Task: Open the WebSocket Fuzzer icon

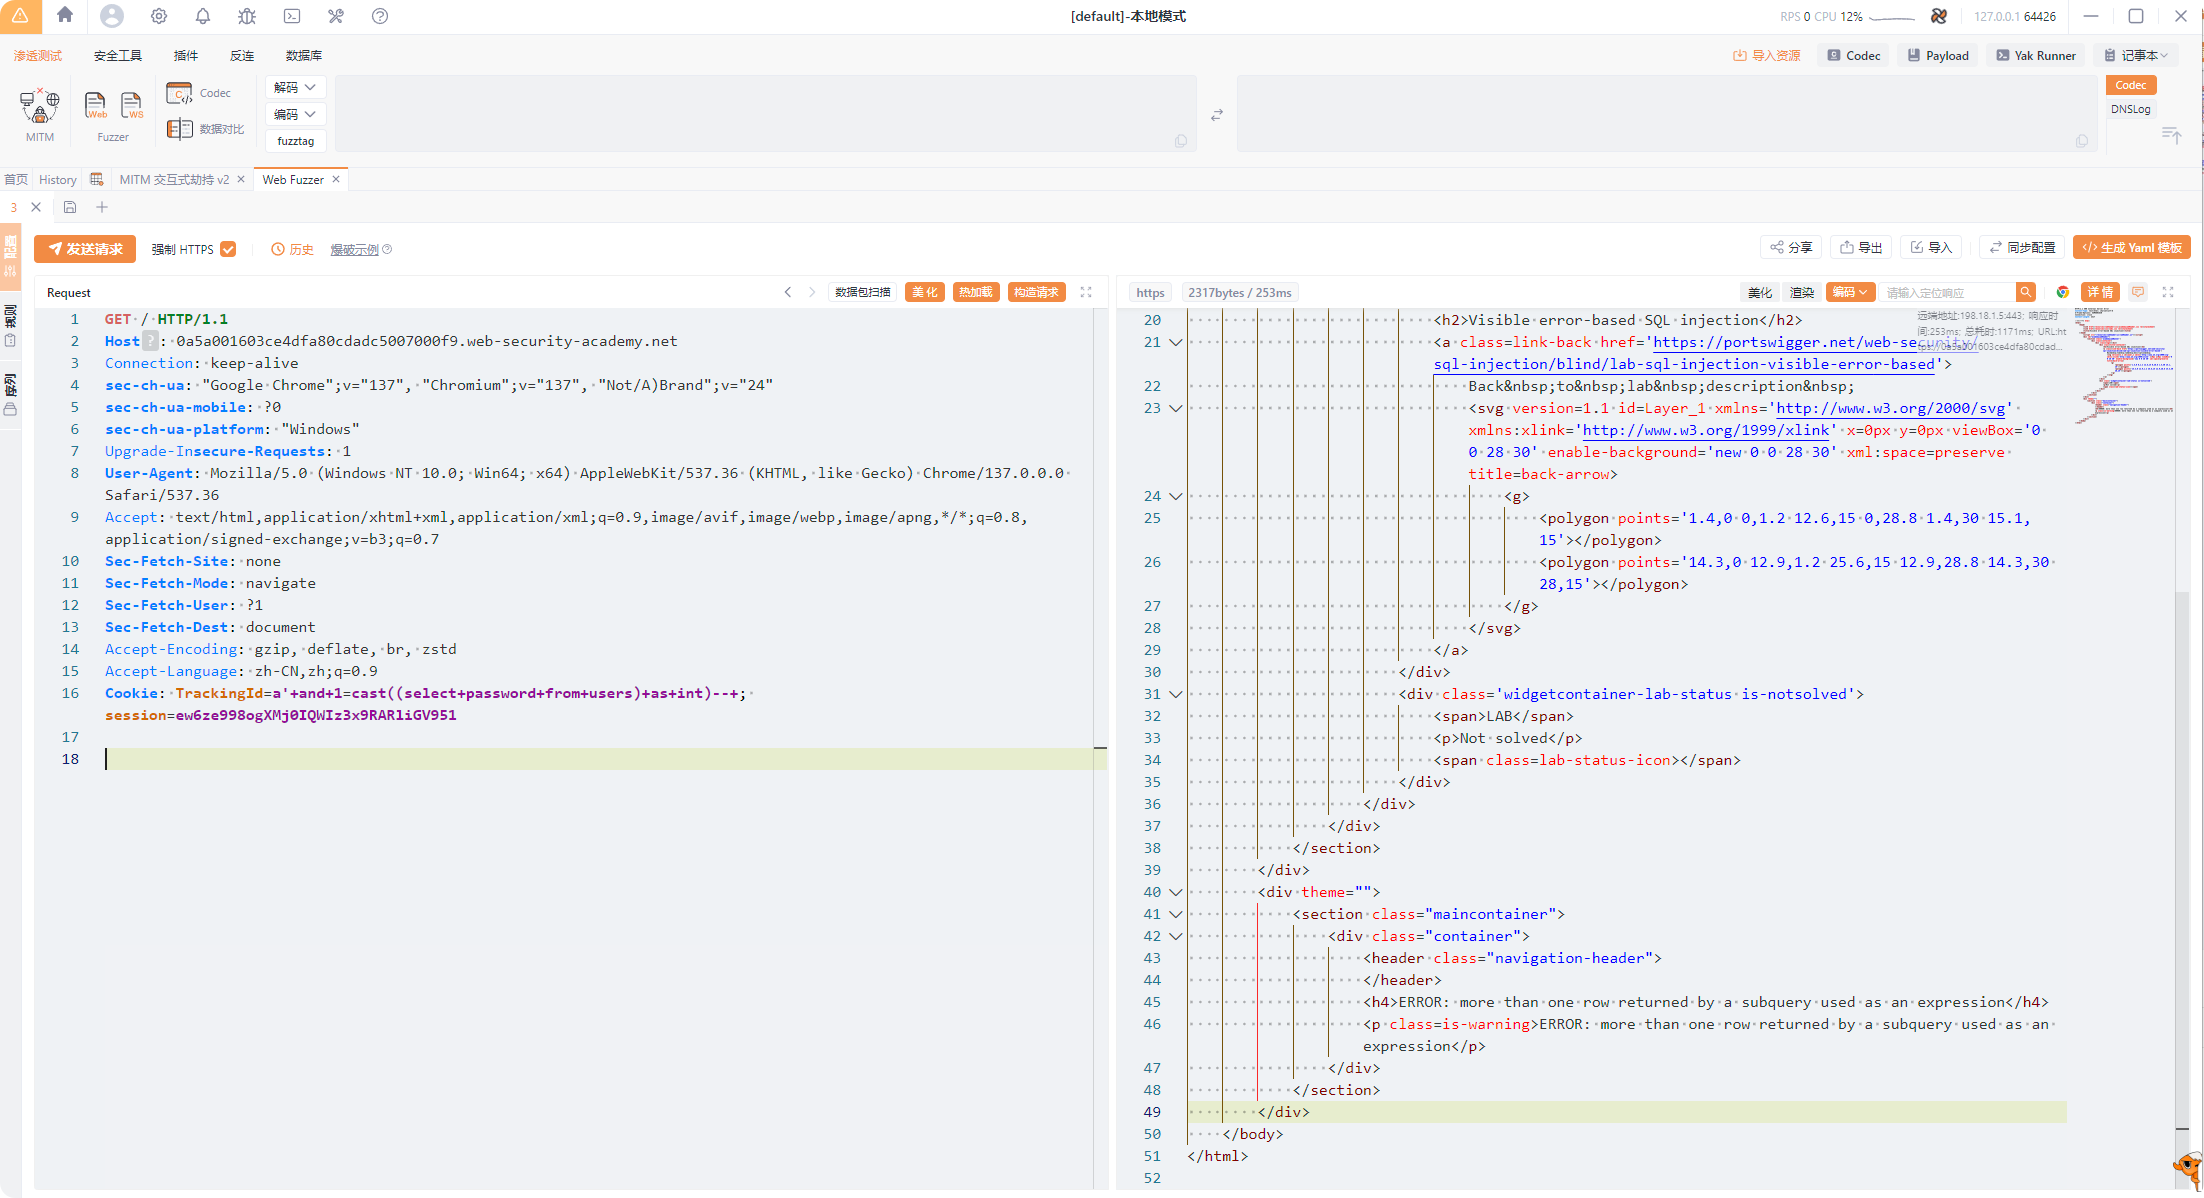Action: click(132, 105)
